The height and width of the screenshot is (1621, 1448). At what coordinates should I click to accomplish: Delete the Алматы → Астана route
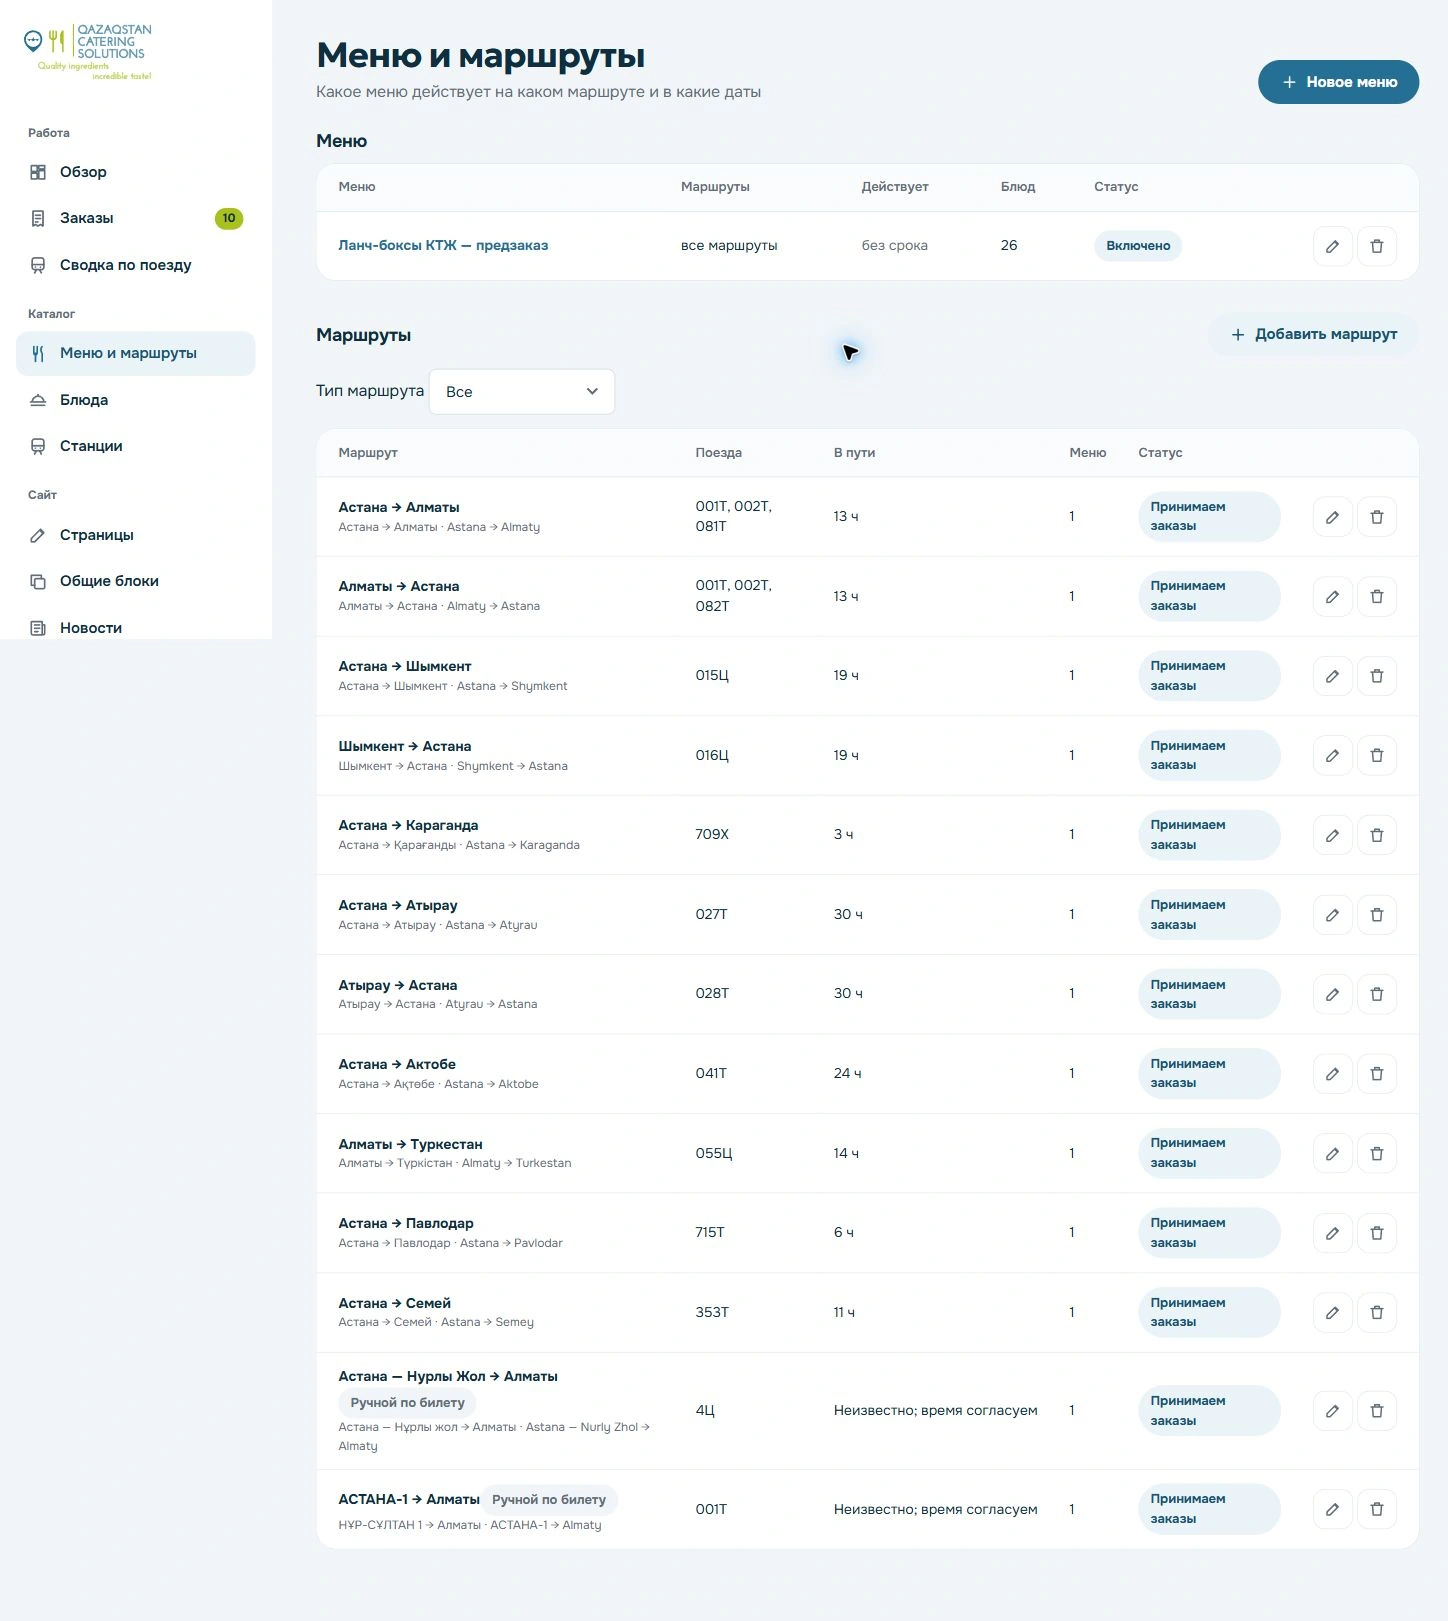tap(1377, 597)
